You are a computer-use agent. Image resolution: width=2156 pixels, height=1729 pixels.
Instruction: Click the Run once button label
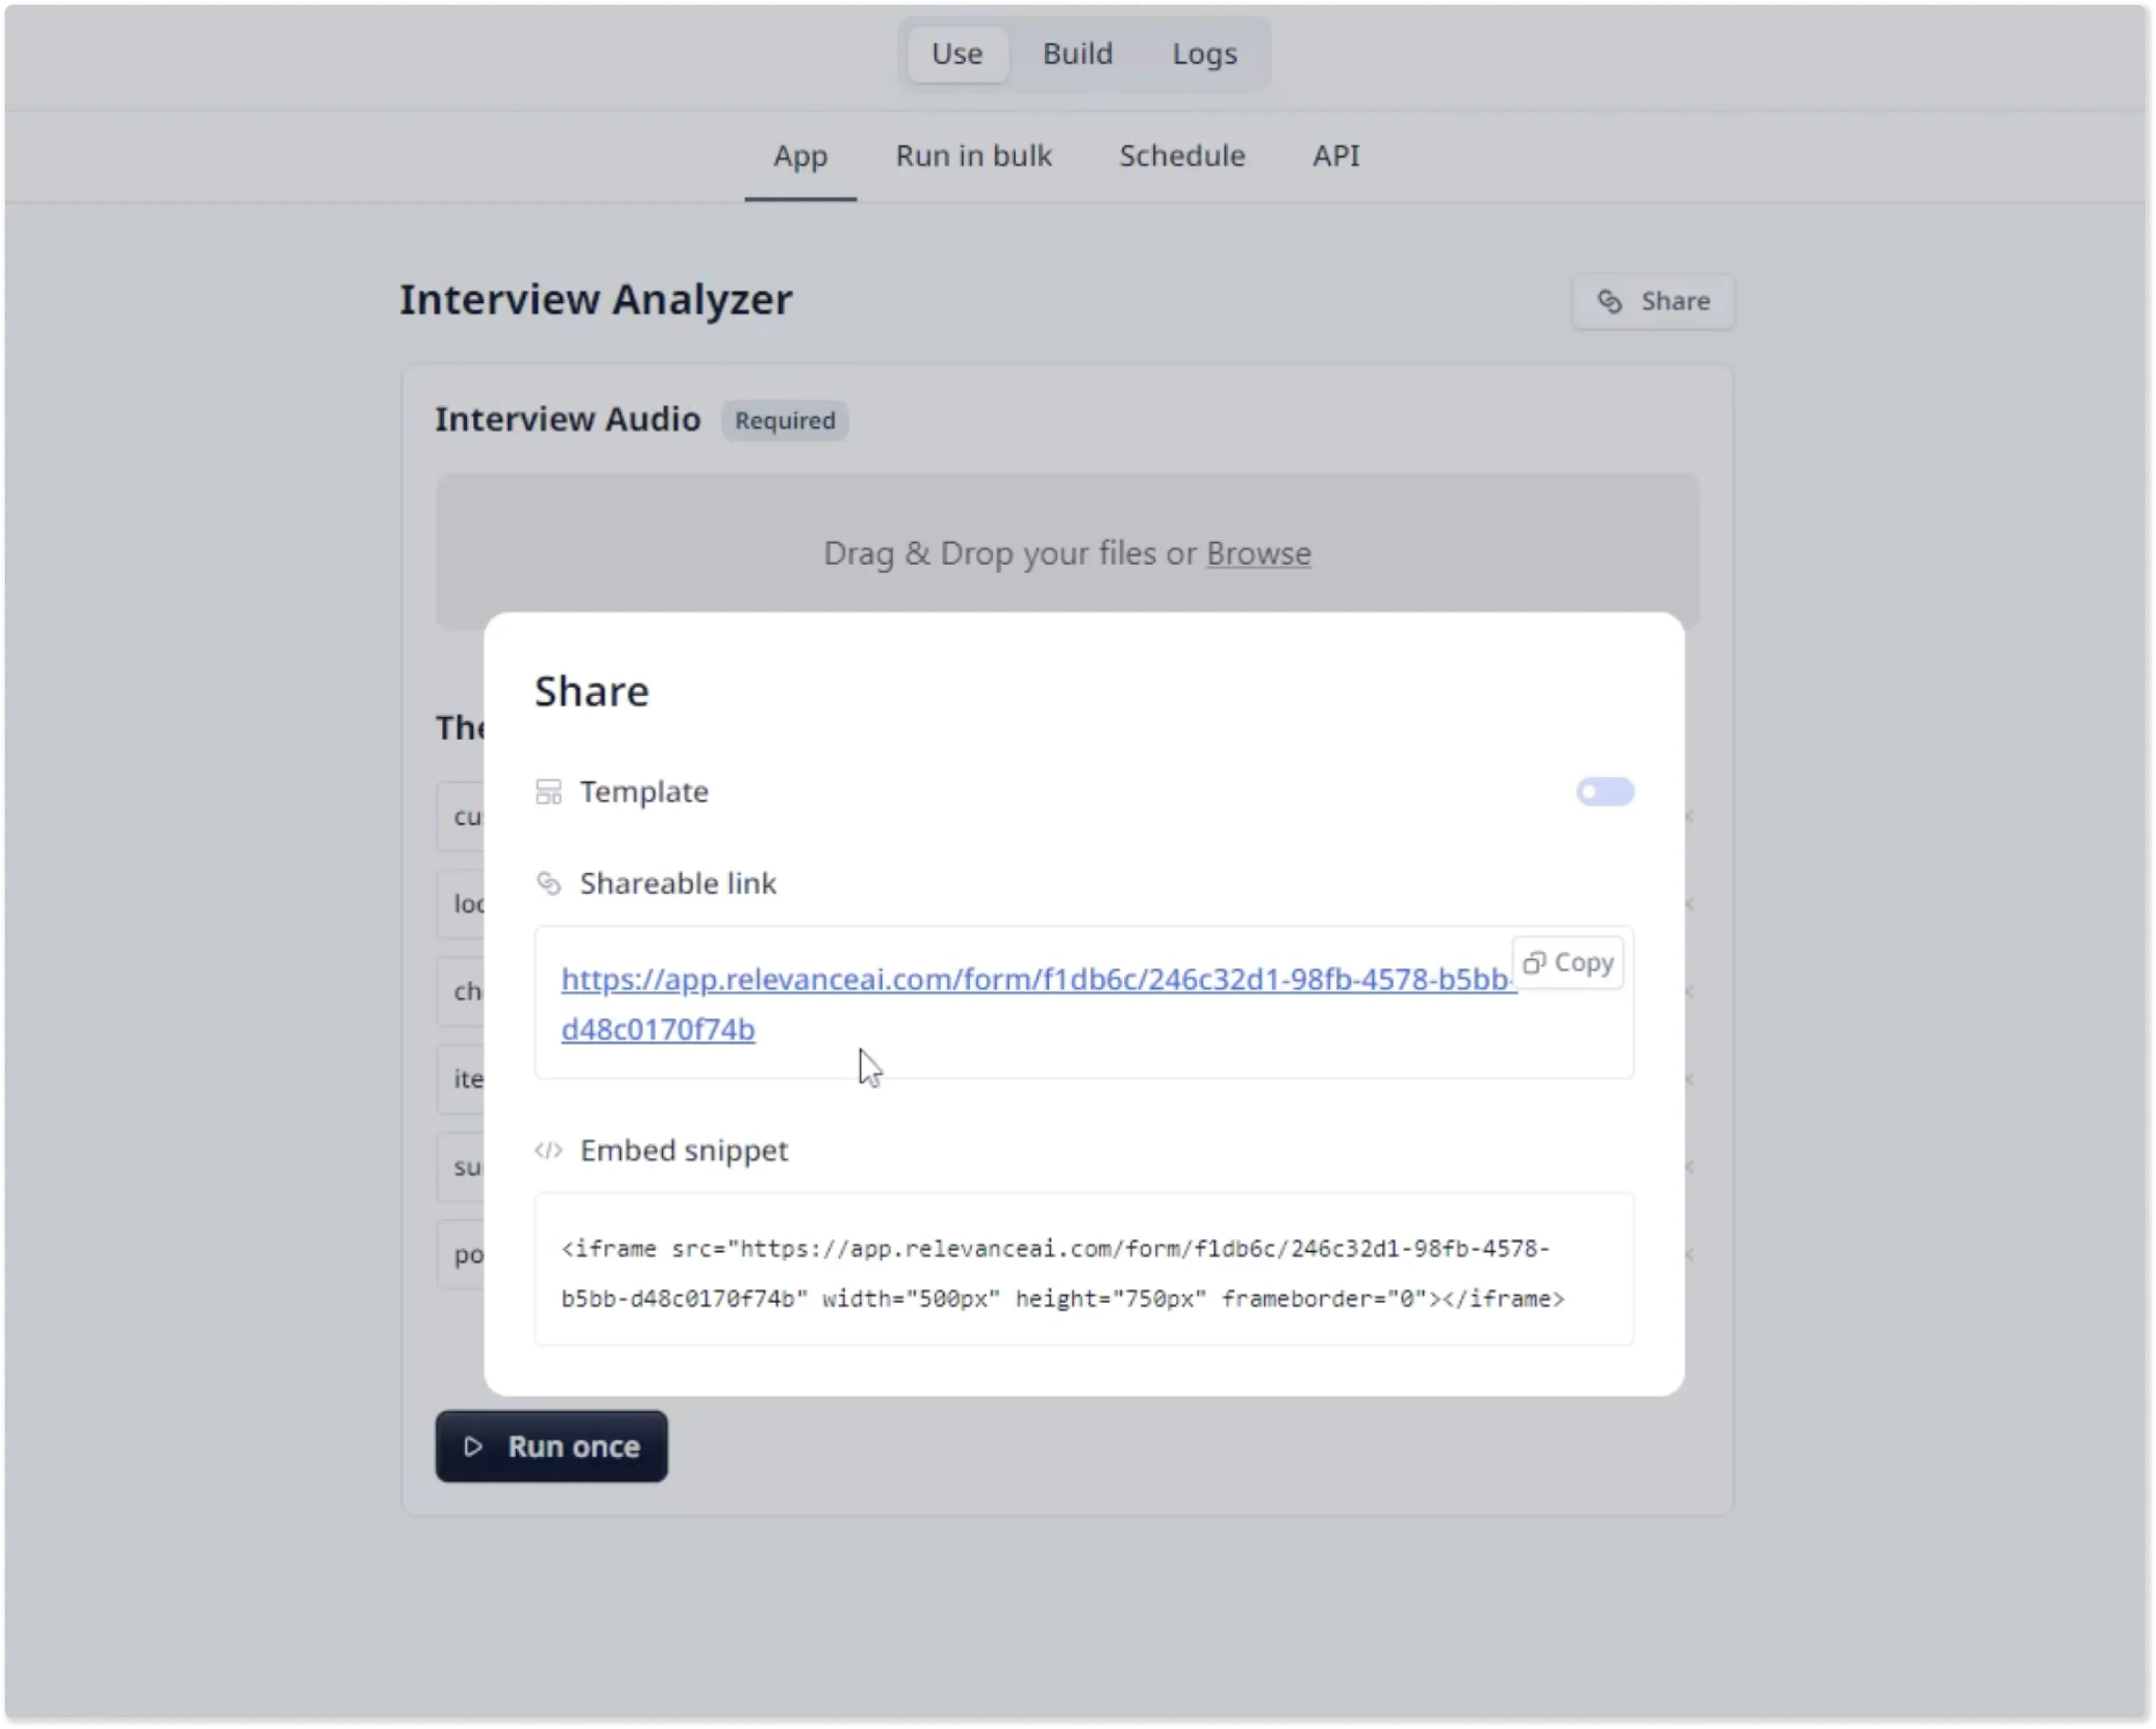click(x=573, y=1447)
